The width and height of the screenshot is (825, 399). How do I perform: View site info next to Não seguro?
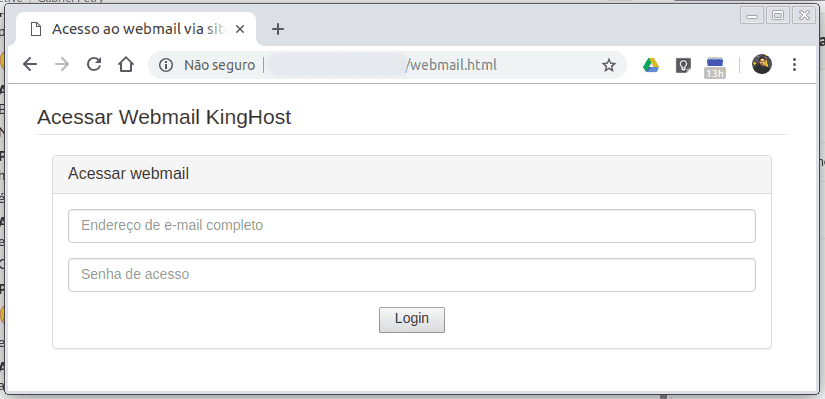click(x=166, y=65)
